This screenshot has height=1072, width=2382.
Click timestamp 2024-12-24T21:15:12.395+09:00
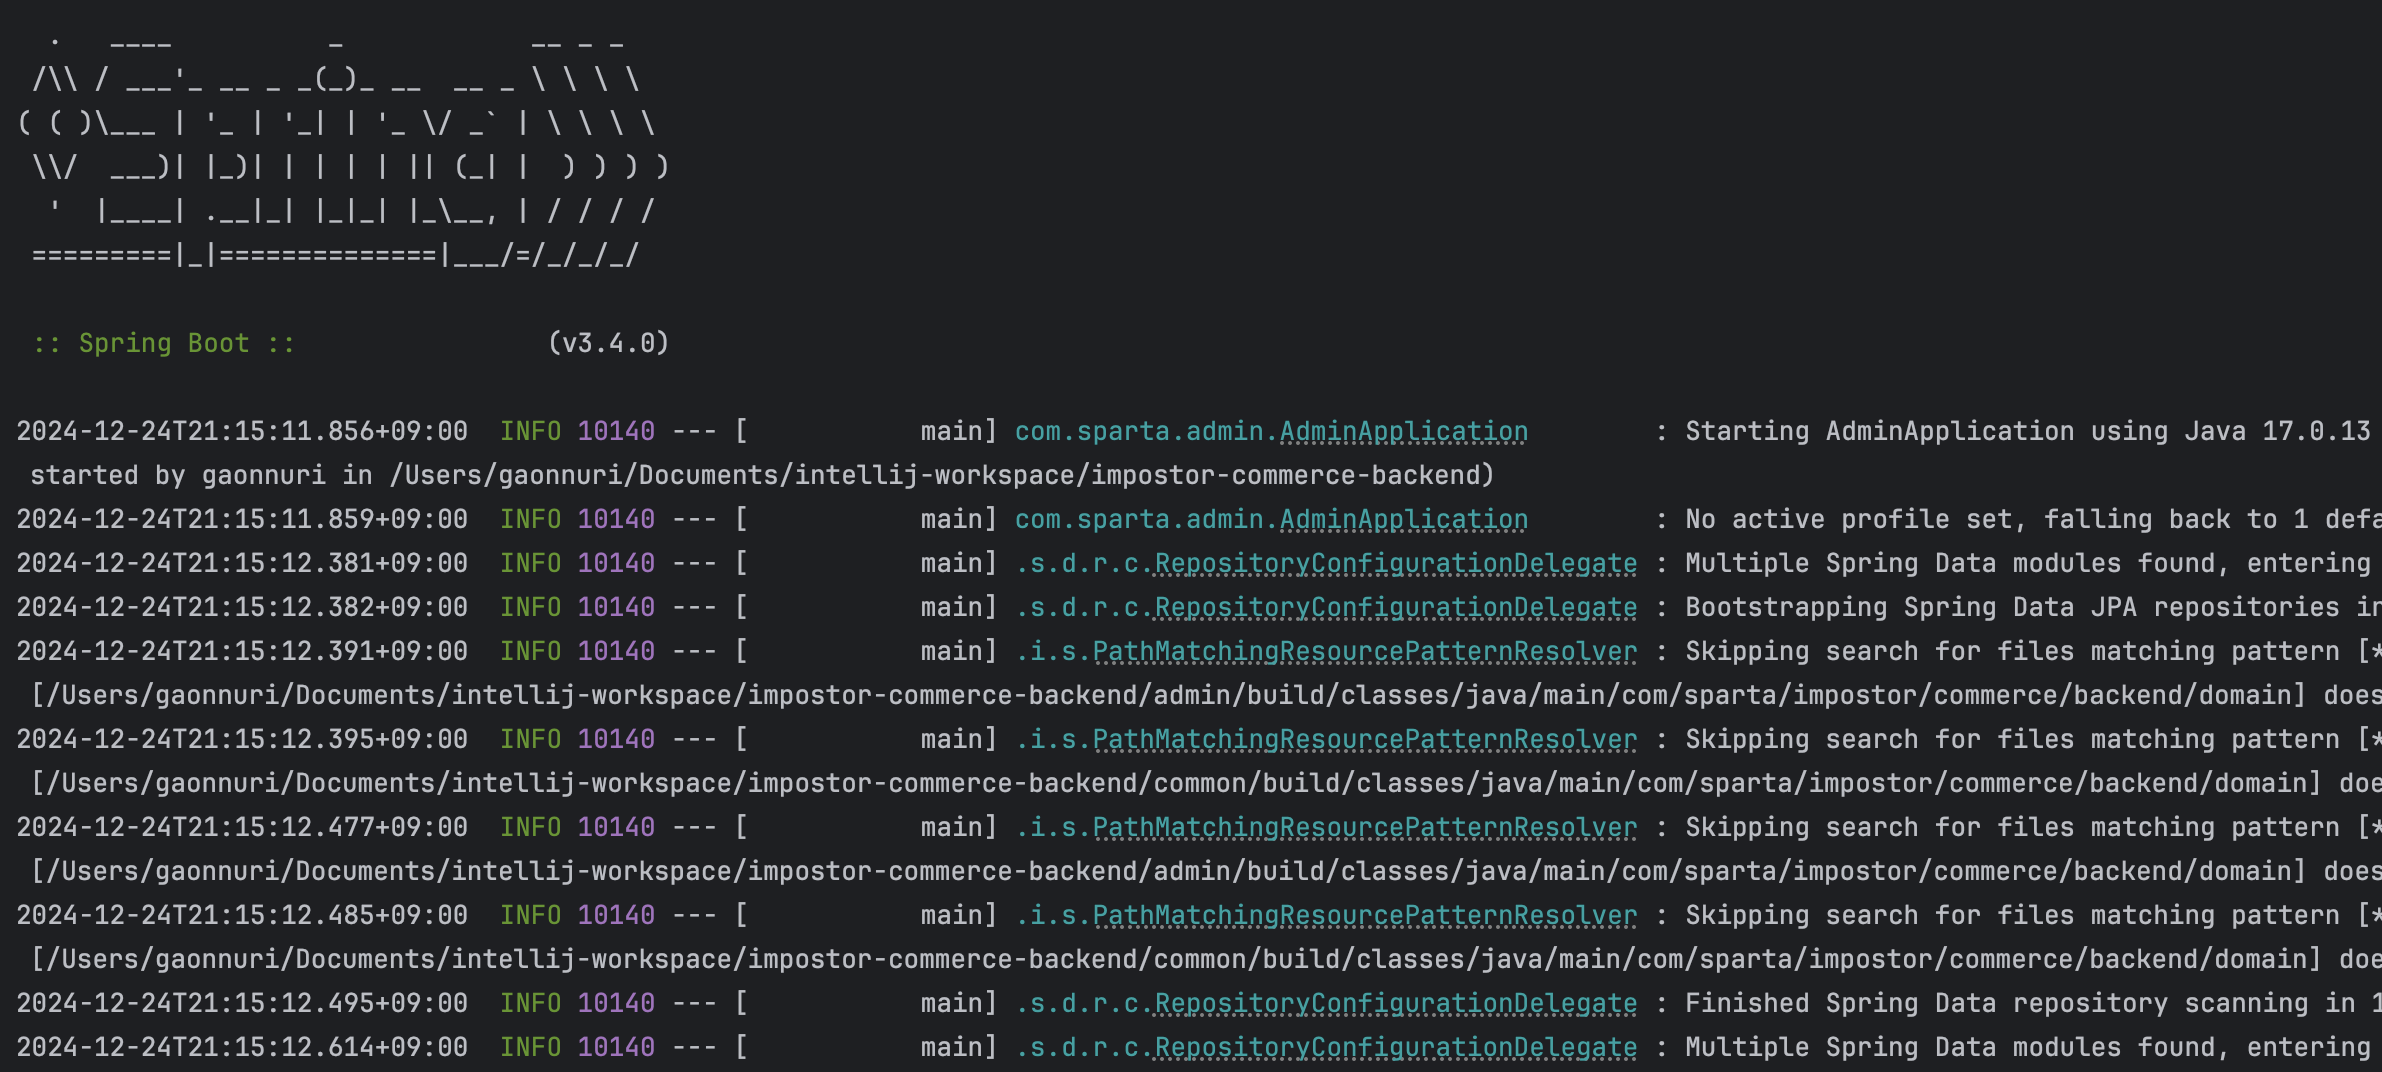point(242,739)
